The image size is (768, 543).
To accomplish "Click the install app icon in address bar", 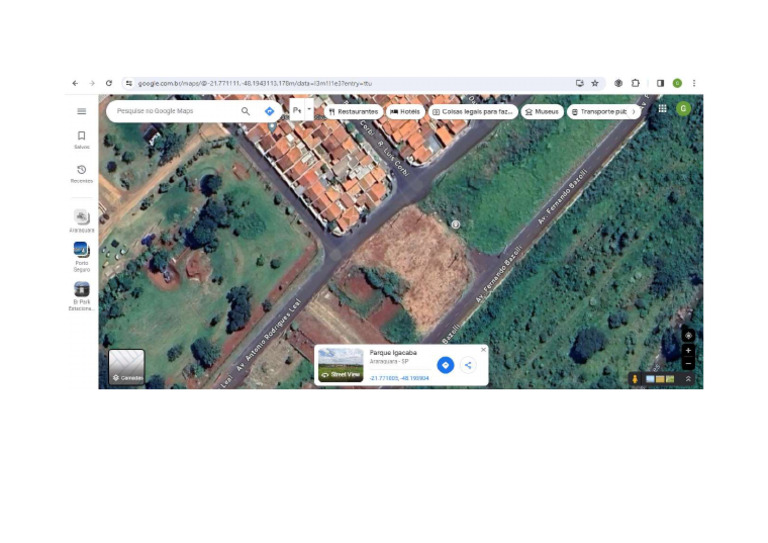I will coord(579,83).
